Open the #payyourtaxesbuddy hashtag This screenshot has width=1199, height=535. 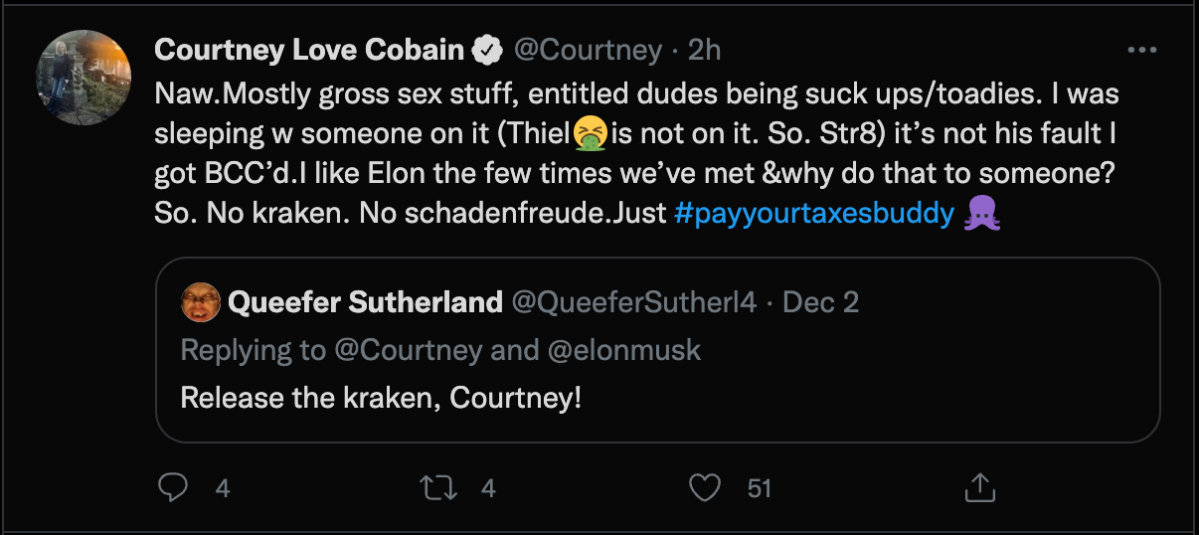[814, 215]
